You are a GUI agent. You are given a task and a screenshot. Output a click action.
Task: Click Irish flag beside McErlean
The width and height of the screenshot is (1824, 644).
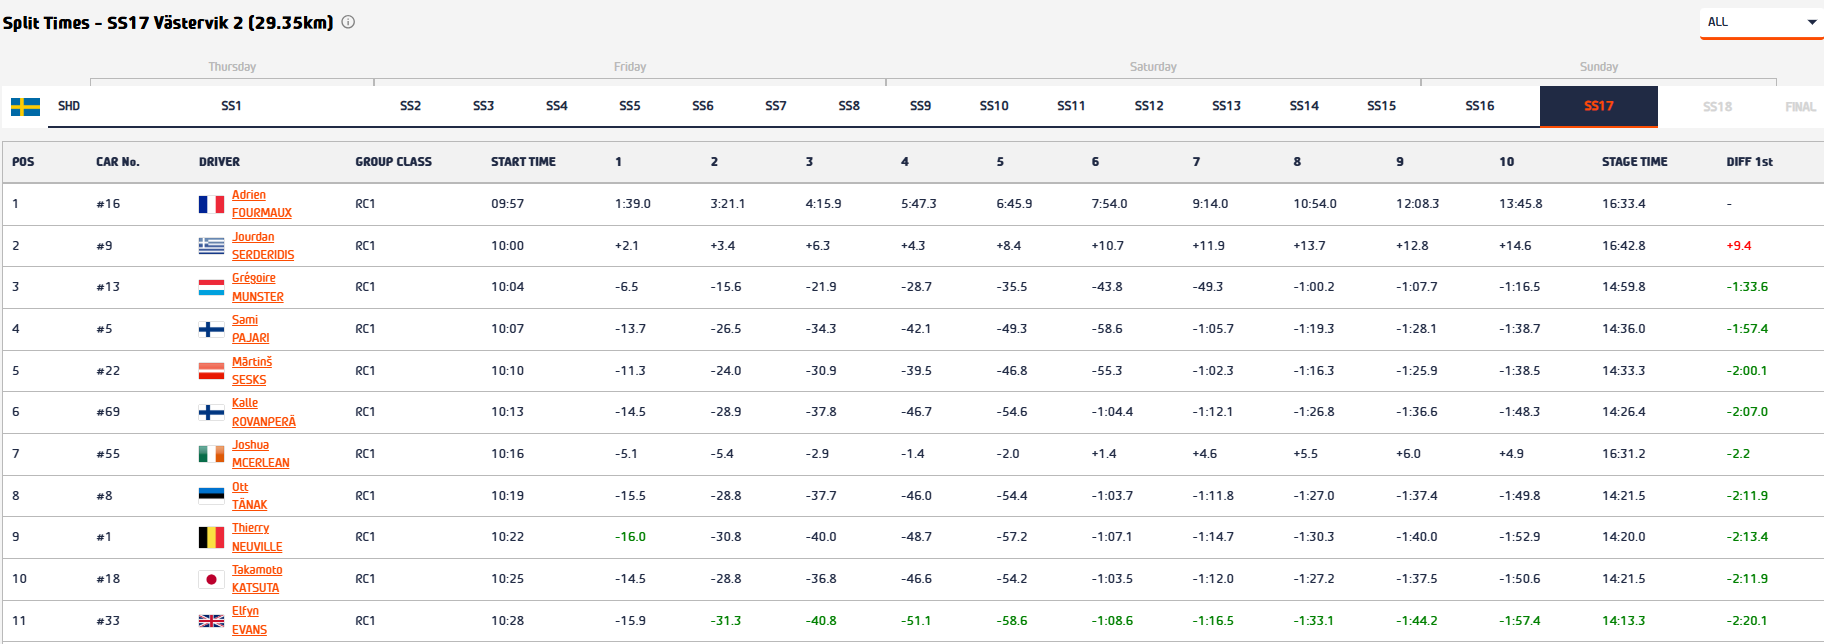[211, 454]
